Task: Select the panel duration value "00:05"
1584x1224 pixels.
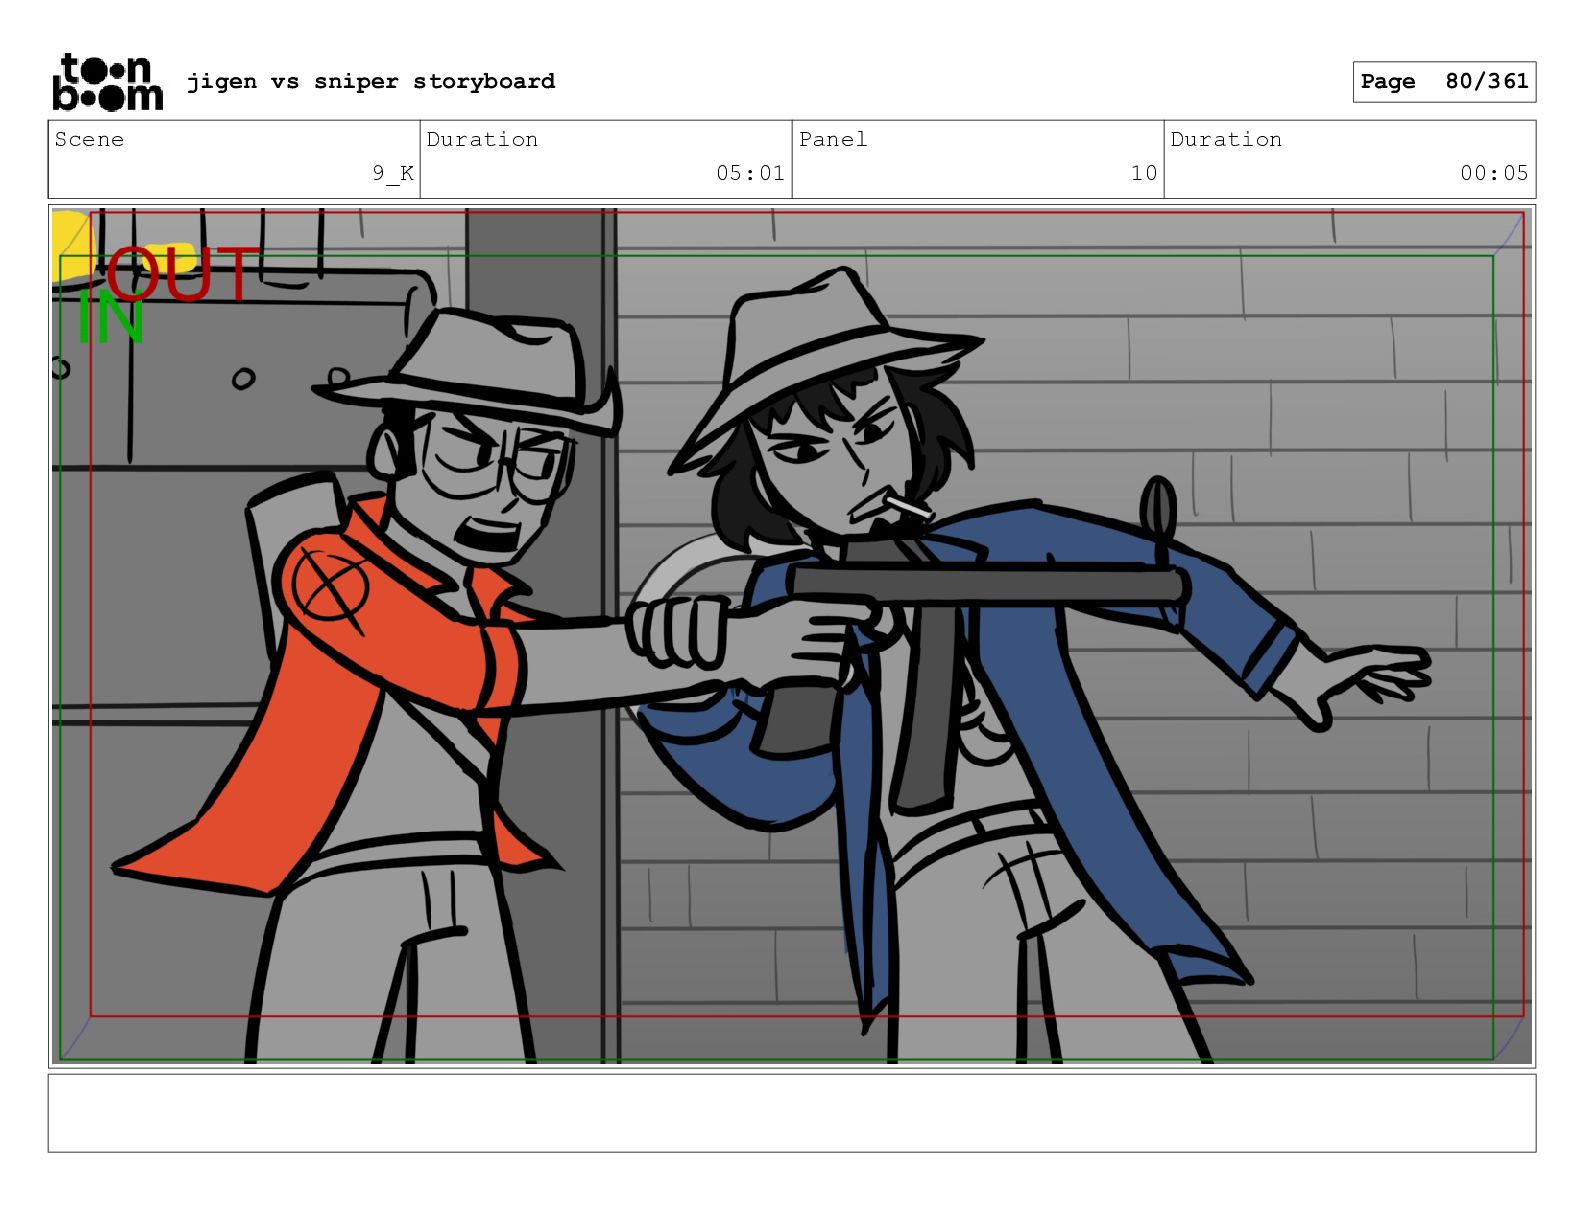Action: (1494, 173)
